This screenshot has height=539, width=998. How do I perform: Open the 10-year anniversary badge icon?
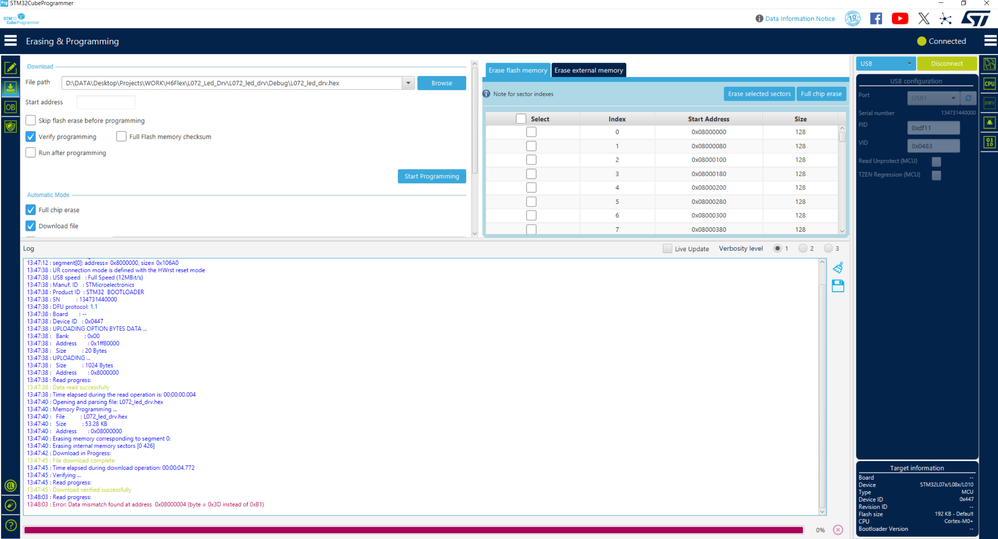point(852,18)
